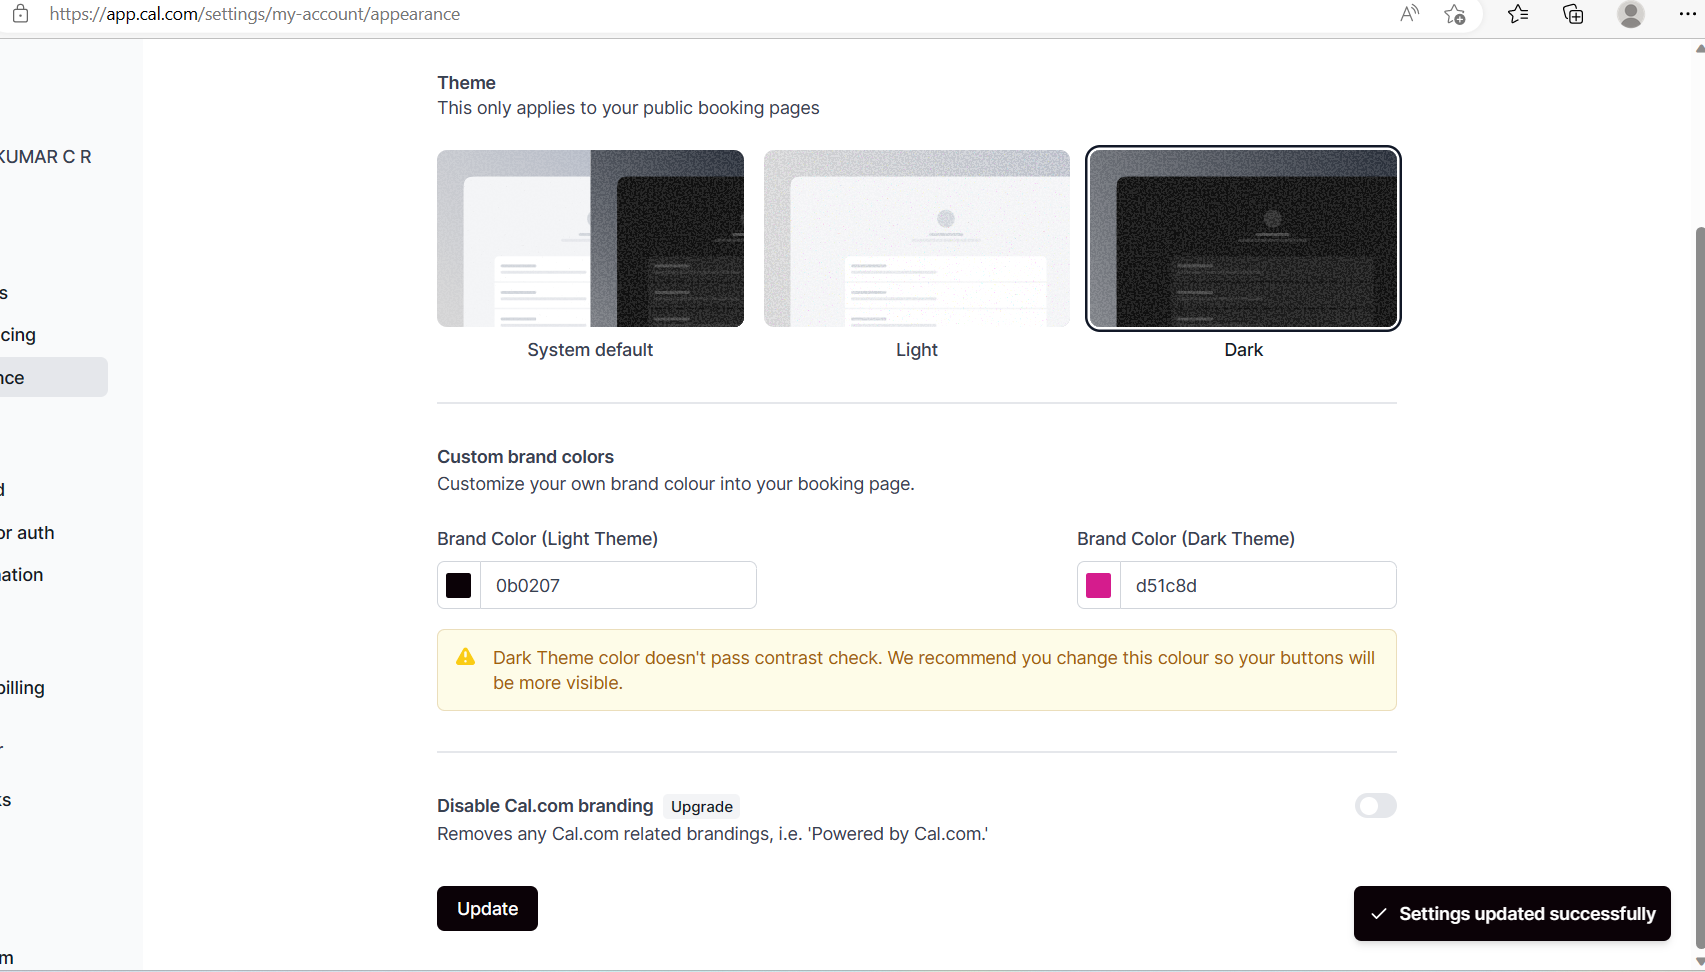The width and height of the screenshot is (1705, 972).
Task: Go to Conferencing settings in sidebar
Action: click(x=18, y=334)
